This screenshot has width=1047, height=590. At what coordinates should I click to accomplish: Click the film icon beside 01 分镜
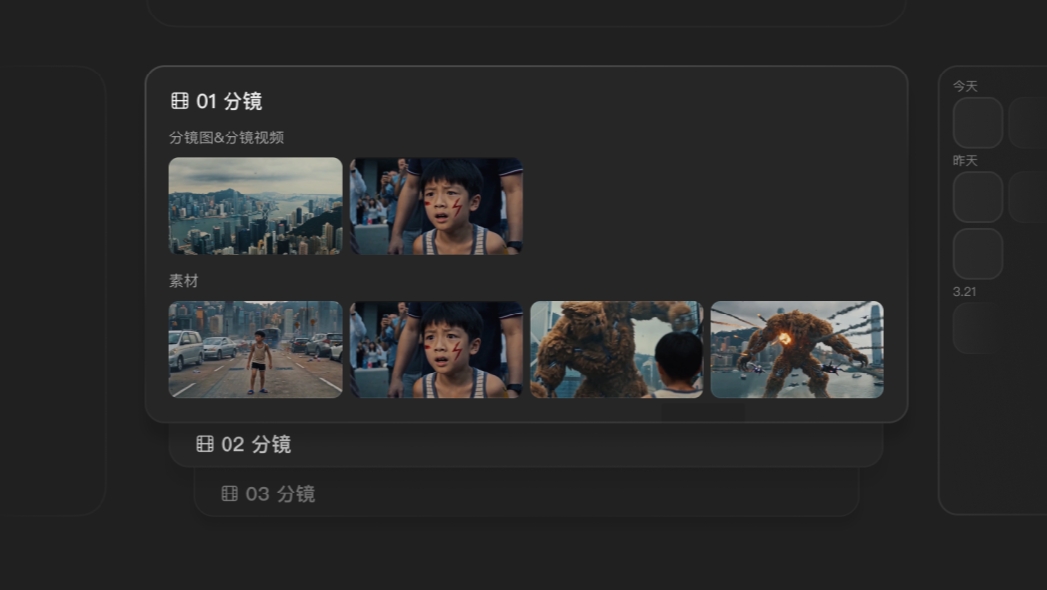pos(180,101)
